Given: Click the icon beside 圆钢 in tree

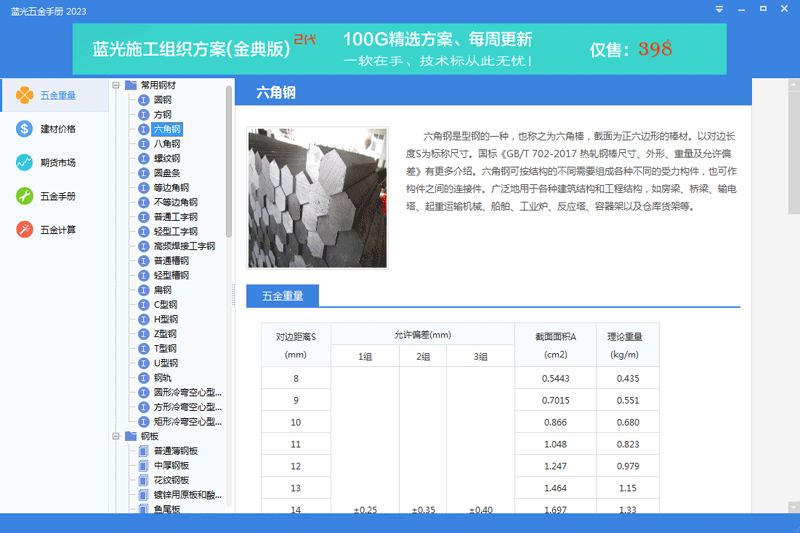Looking at the screenshot, I should click(x=144, y=100).
